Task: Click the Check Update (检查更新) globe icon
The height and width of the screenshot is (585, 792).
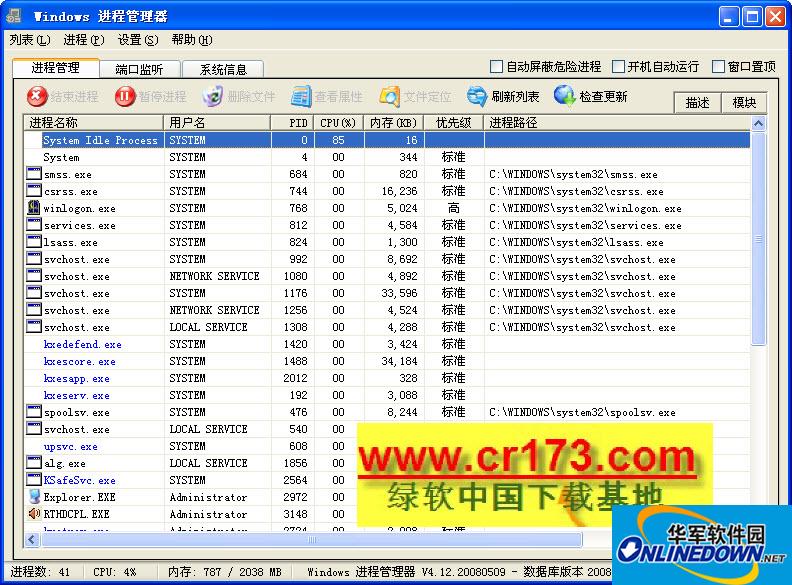Action: click(x=564, y=96)
